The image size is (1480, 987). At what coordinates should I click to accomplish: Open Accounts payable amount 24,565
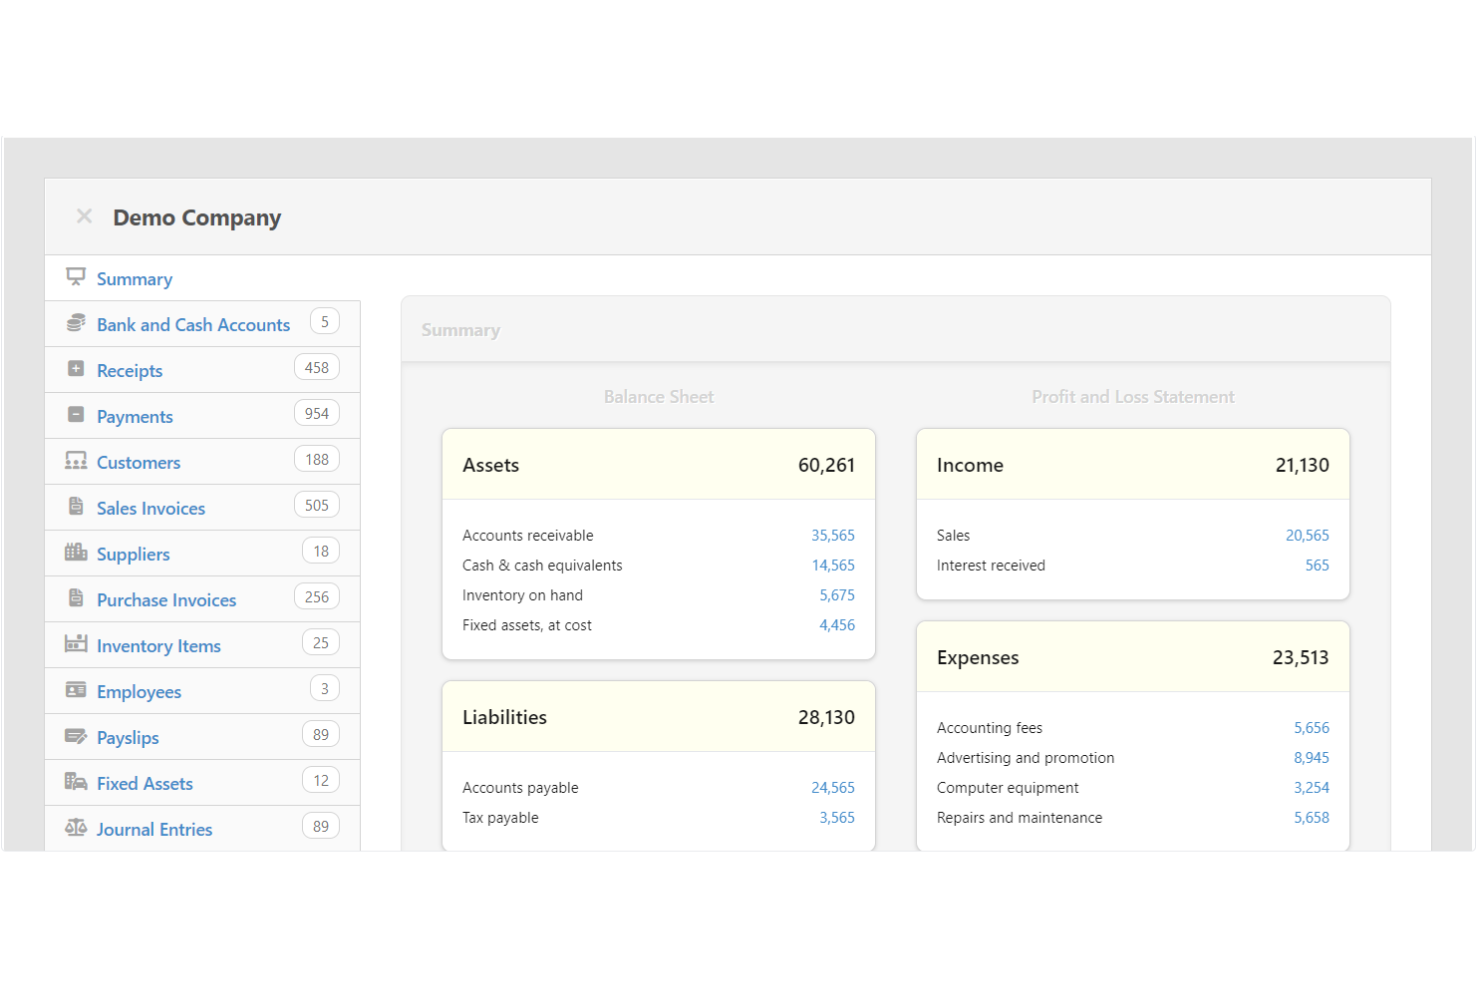(833, 789)
